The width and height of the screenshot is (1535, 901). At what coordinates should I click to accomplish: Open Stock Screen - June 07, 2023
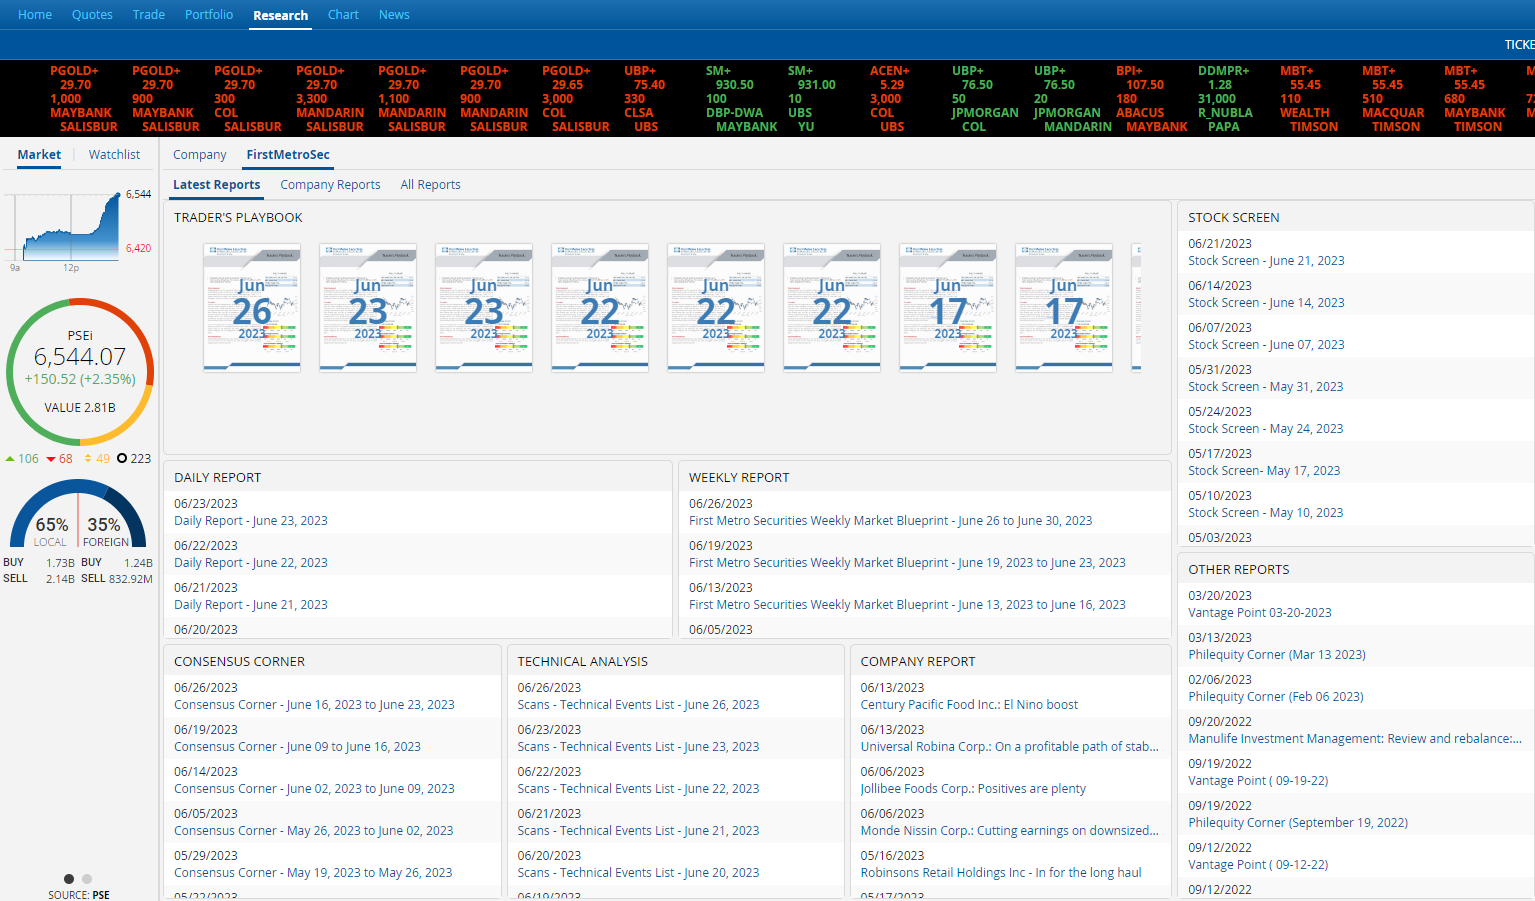[x=1266, y=345]
